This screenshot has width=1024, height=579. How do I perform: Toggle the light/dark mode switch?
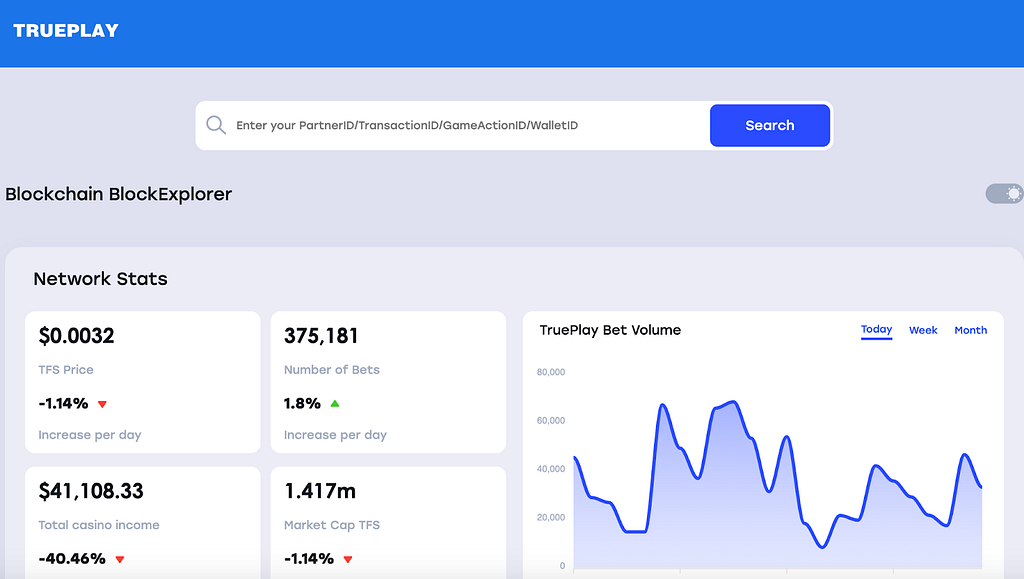1004,194
